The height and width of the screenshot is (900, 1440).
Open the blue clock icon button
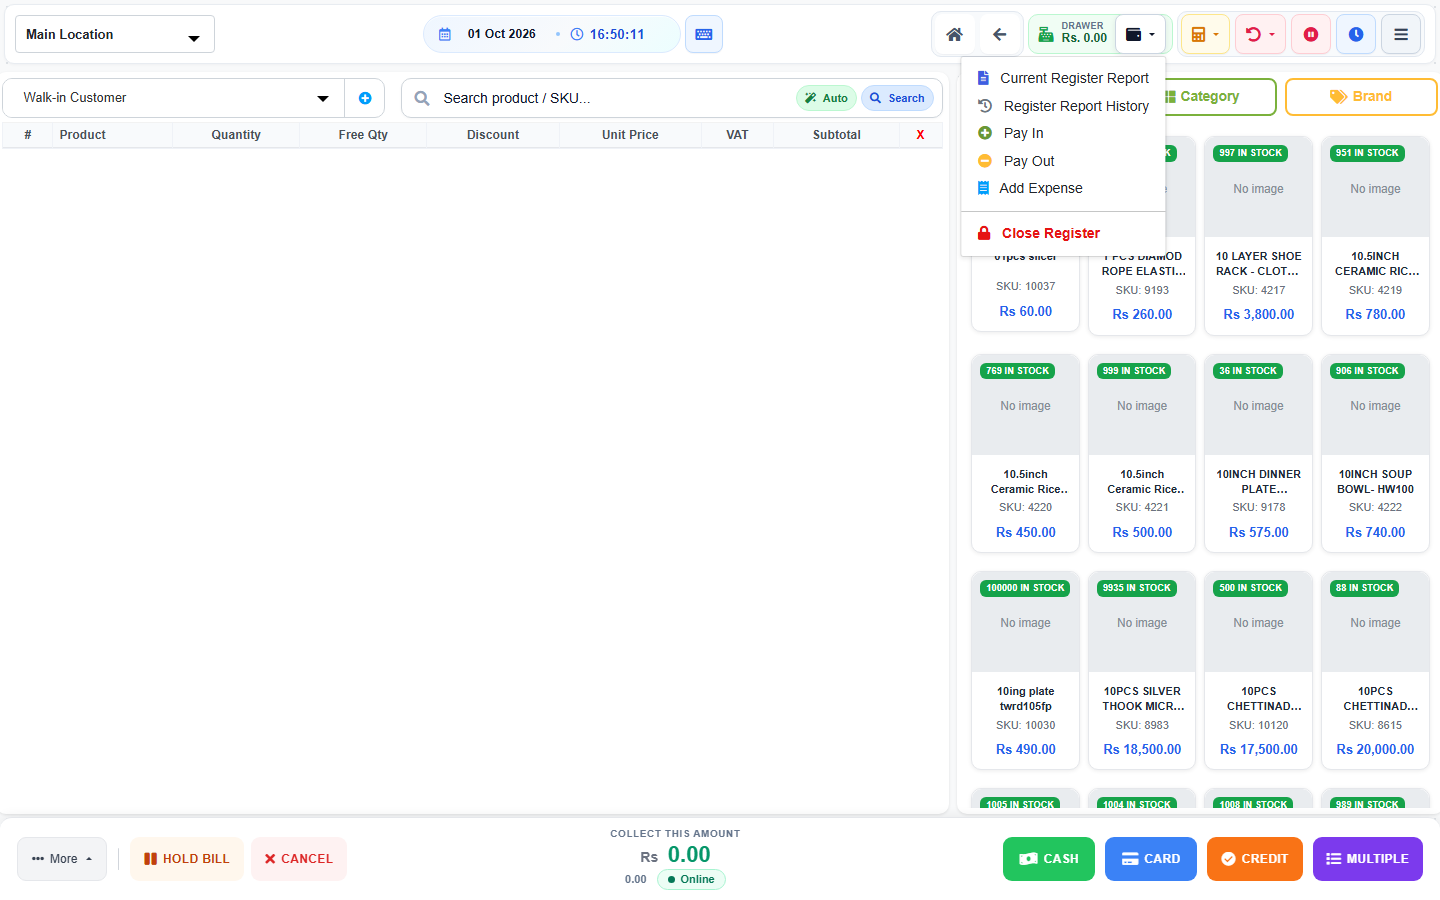coord(1356,34)
